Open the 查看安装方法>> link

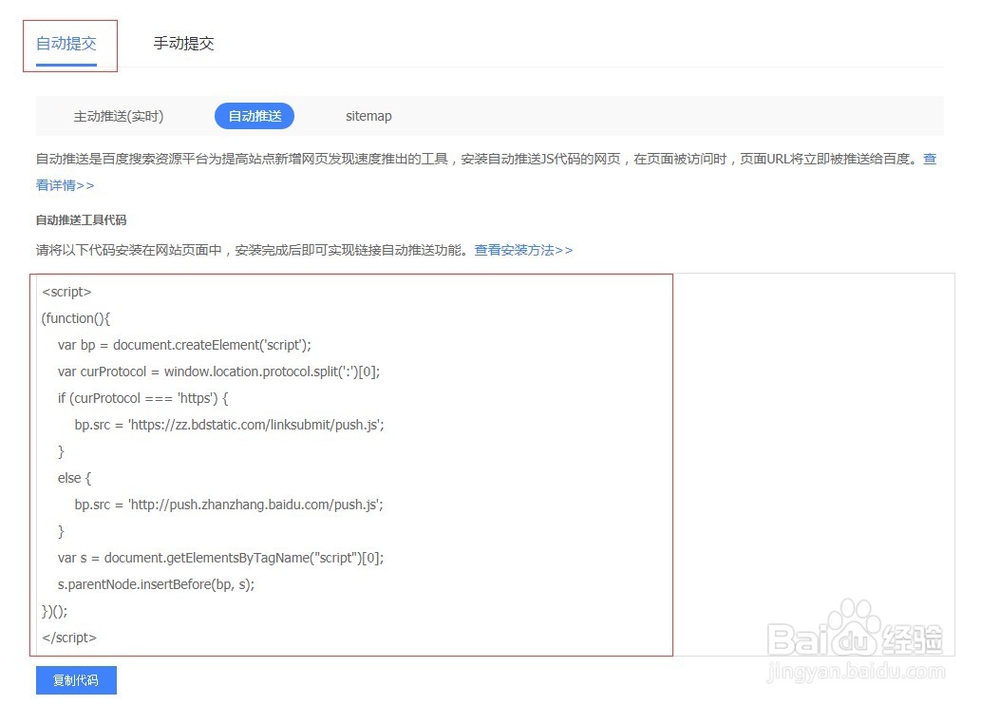pyautogui.click(x=524, y=250)
